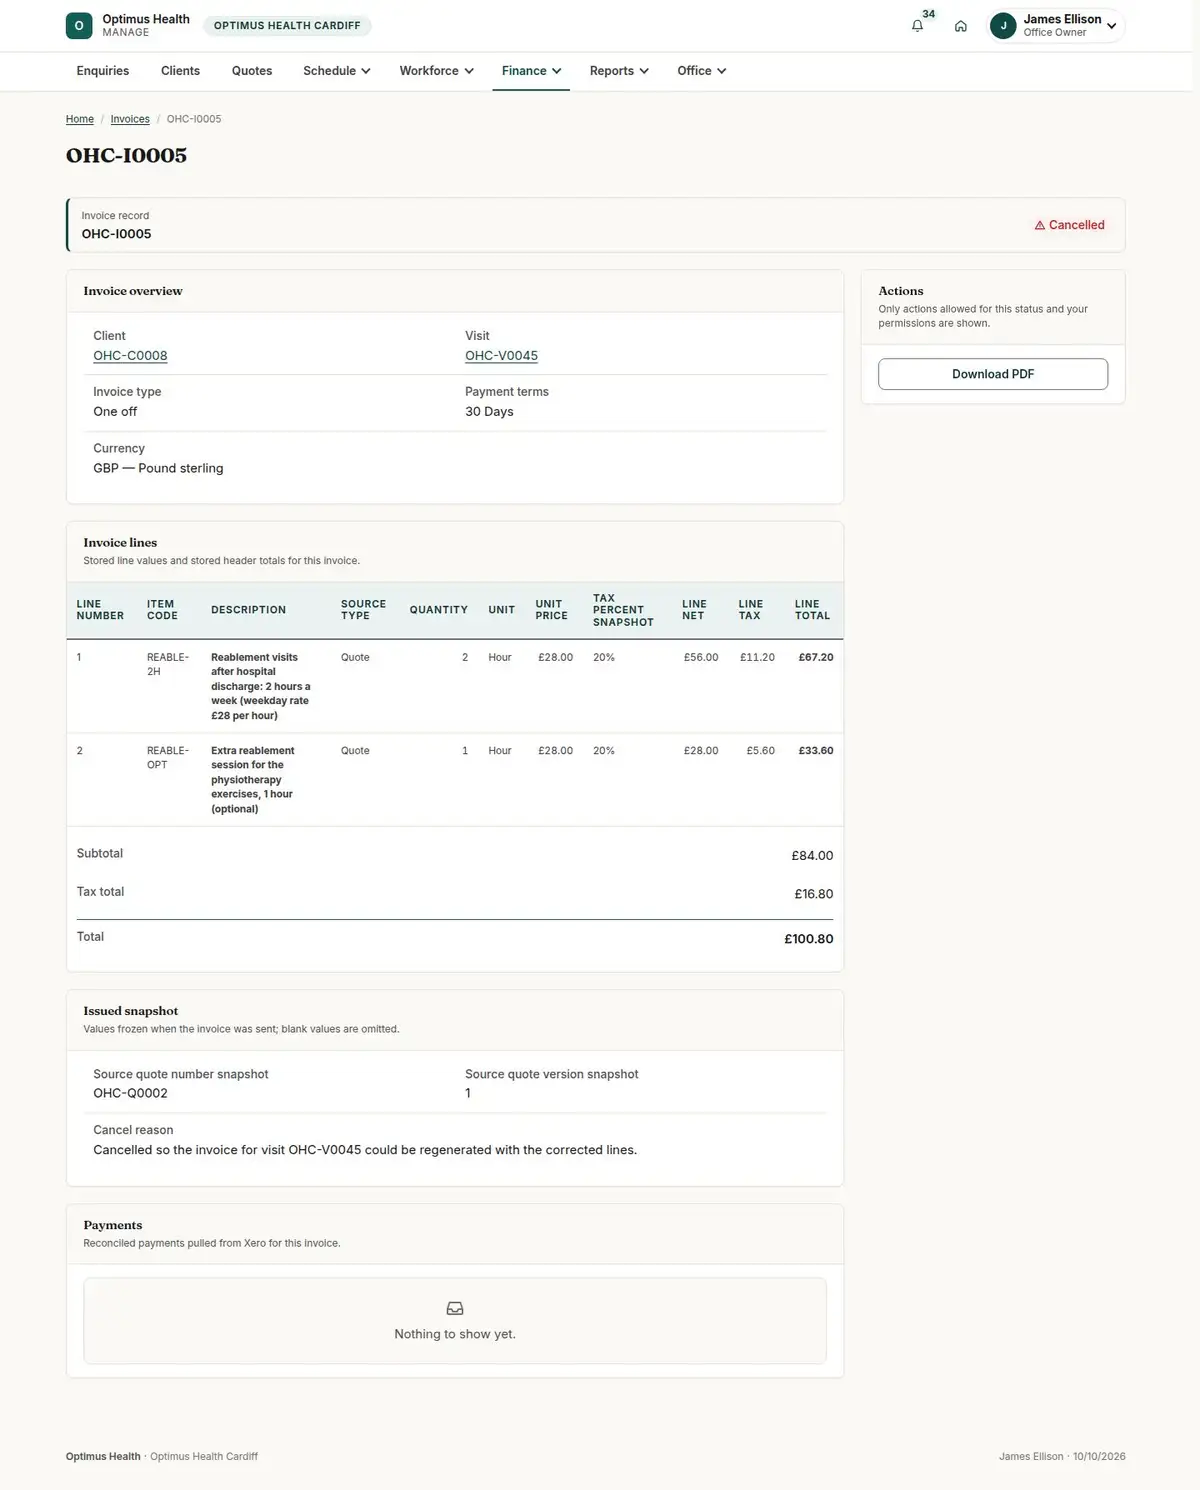This screenshot has width=1200, height=1490.
Task: Expand the Workforce navigation menu
Action: coord(436,71)
